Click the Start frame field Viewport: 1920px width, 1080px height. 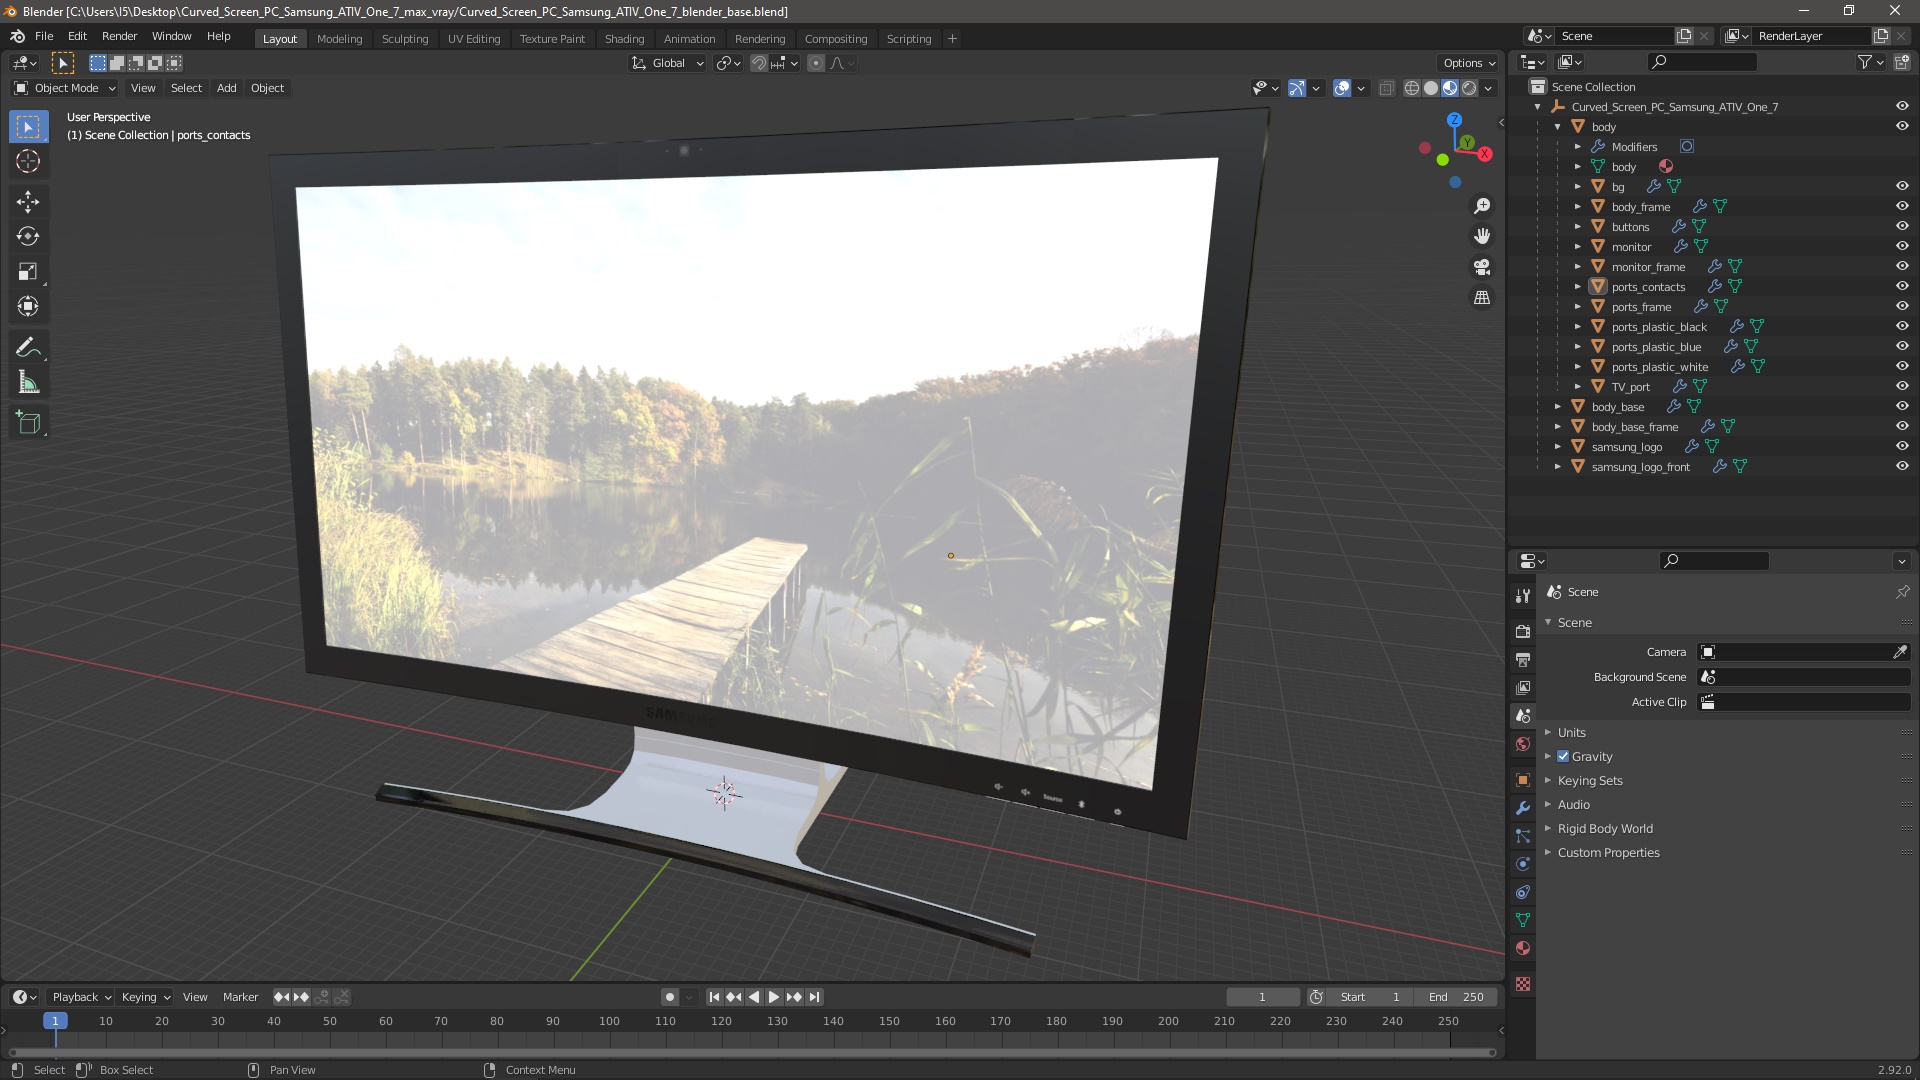coord(1370,997)
